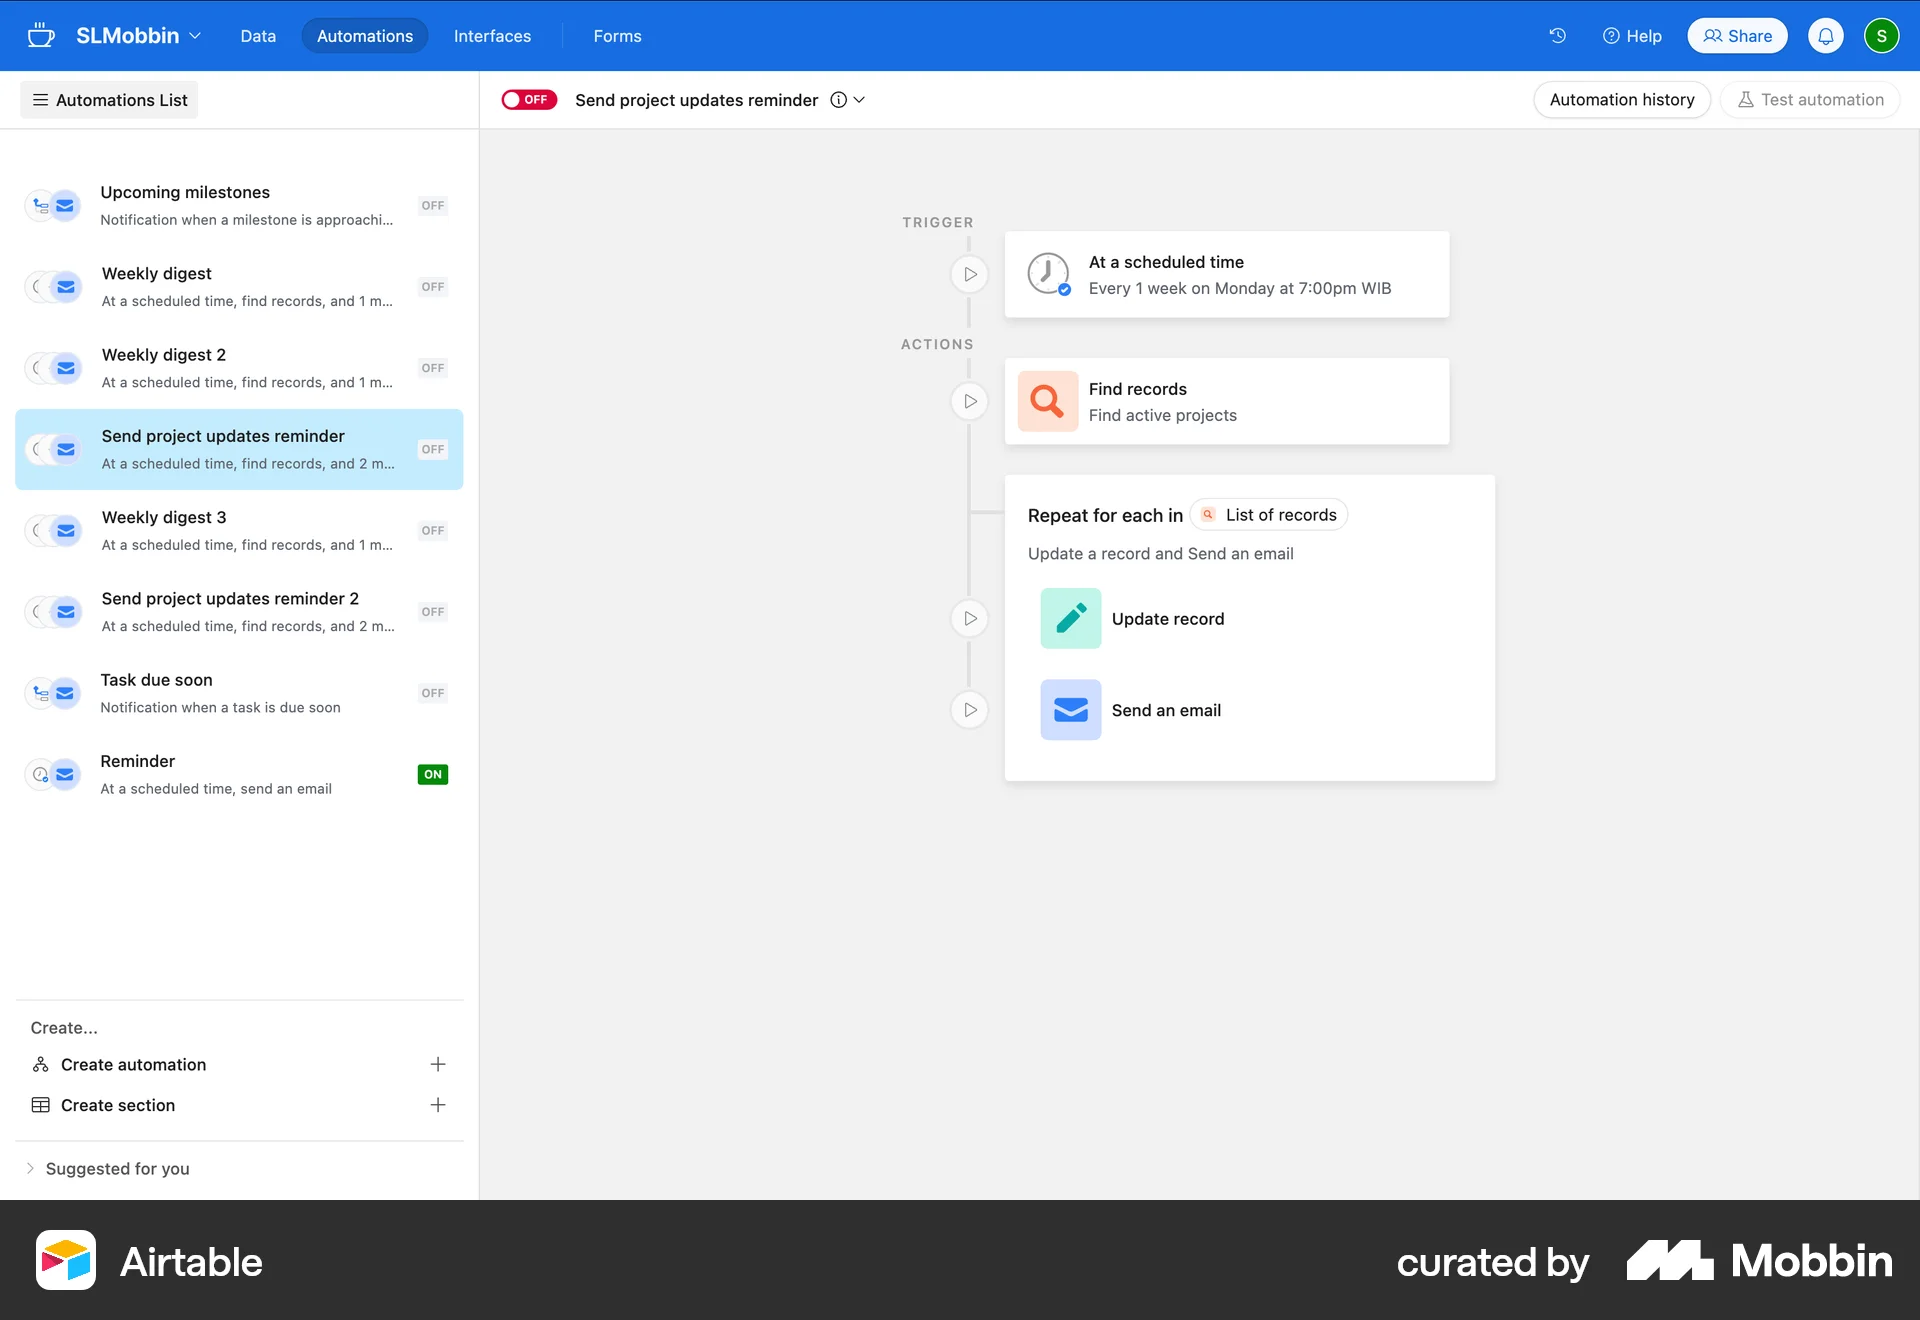
Task: Click the Share button
Action: tap(1737, 35)
